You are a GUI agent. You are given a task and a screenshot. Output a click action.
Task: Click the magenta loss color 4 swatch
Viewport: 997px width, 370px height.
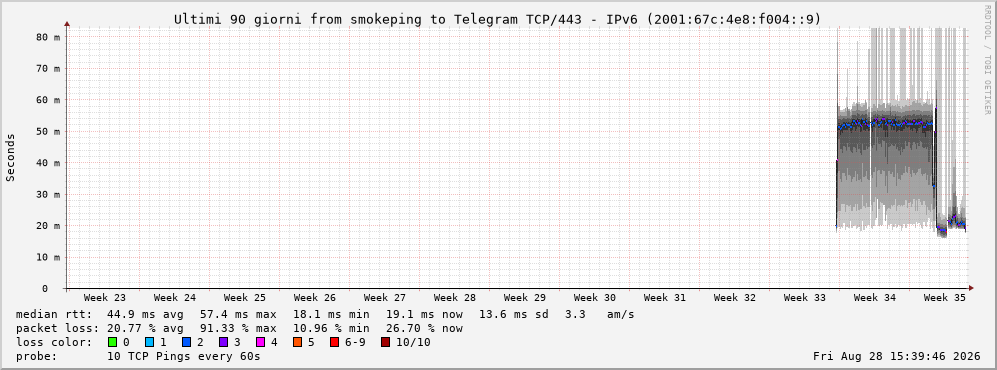coord(261,343)
